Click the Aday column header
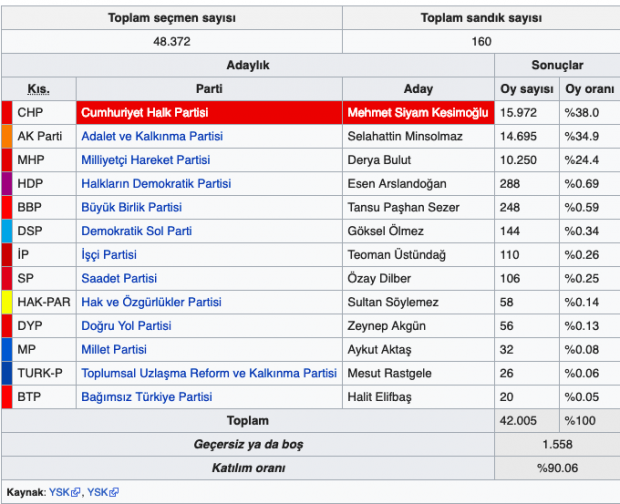The image size is (620, 504). 418,89
